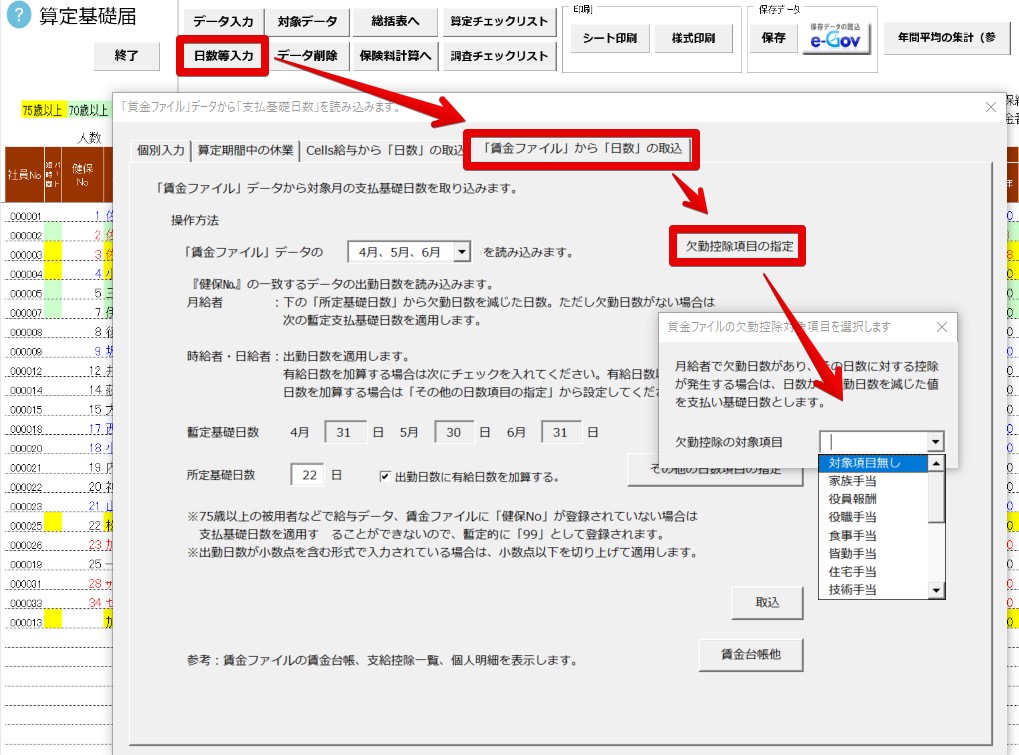Select 対象項目無し in the list
Image resolution: width=1019 pixels, height=755 pixels.
tap(873, 463)
